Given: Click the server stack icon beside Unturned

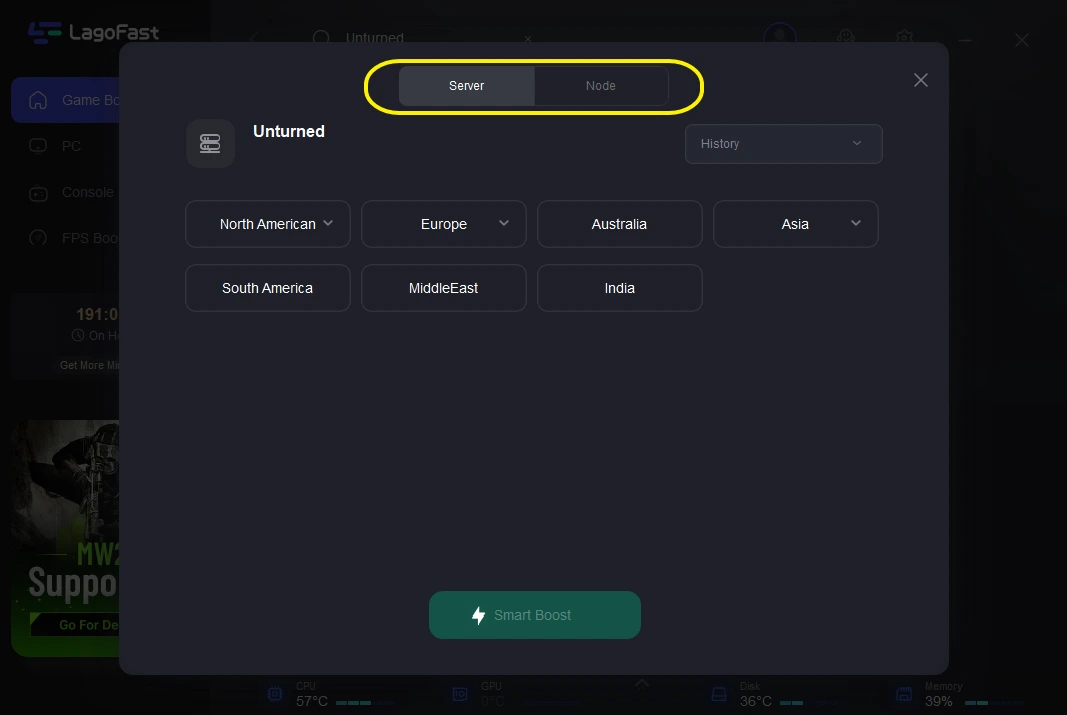Looking at the screenshot, I should (210, 143).
